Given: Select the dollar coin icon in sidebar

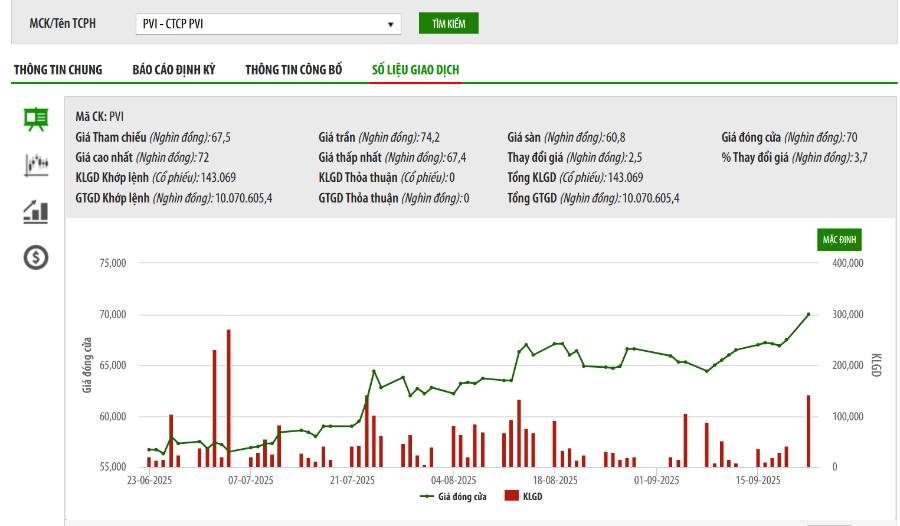Looking at the screenshot, I should point(36,258).
